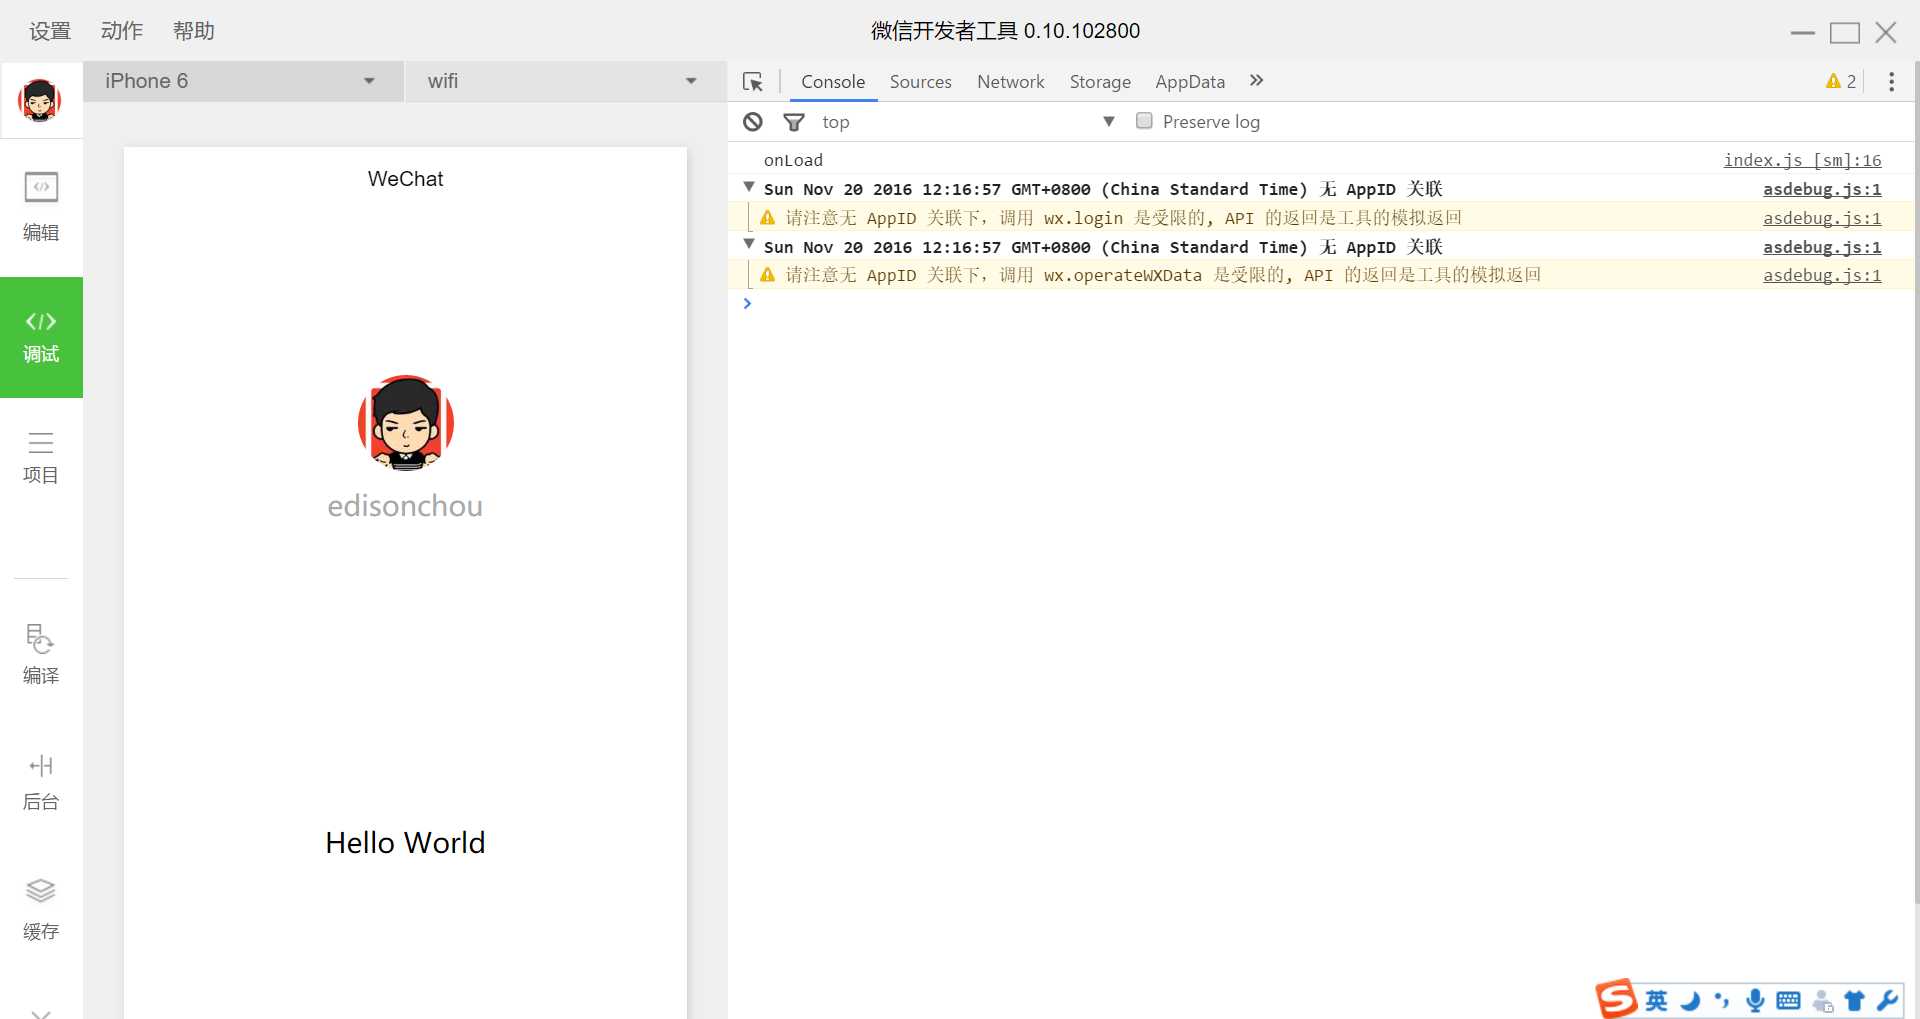Click the console input prompt line

1320,304
